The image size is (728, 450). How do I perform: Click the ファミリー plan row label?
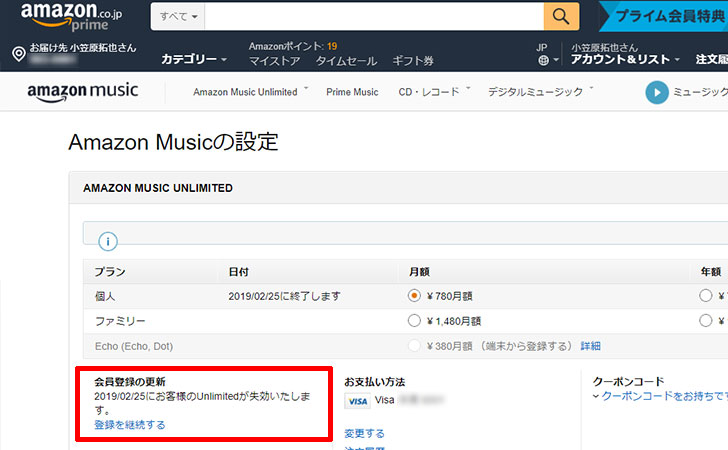[x=120, y=321]
